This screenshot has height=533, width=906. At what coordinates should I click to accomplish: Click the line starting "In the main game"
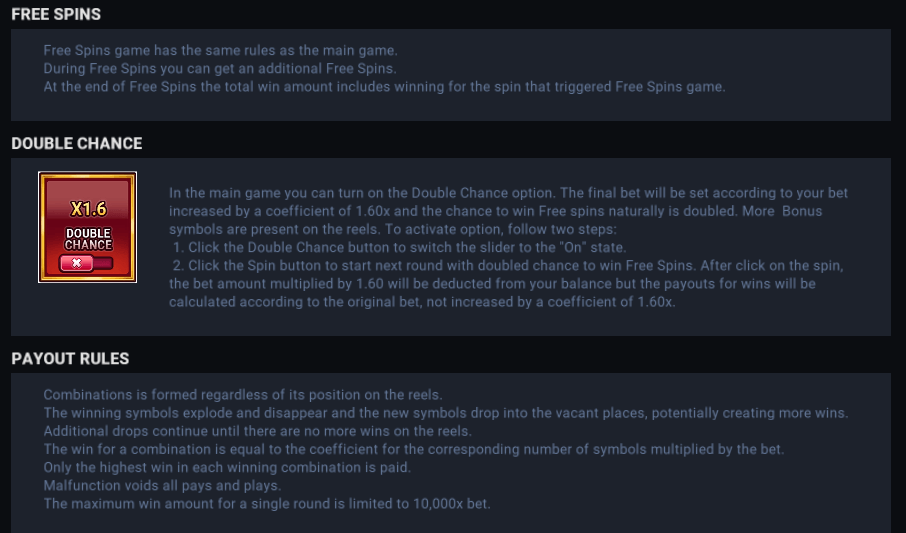508,193
